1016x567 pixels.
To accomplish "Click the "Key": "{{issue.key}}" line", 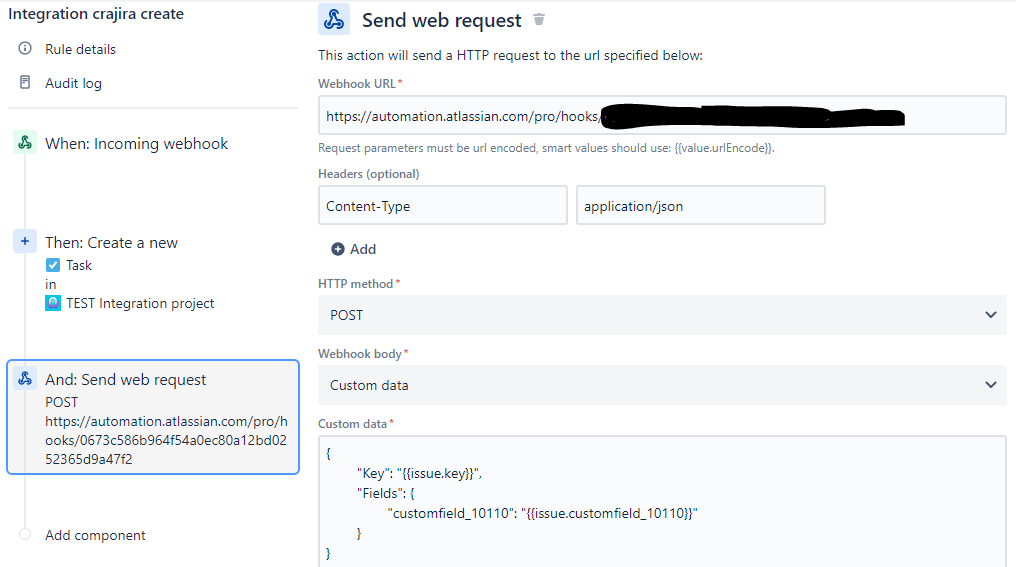I will click(419, 474).
